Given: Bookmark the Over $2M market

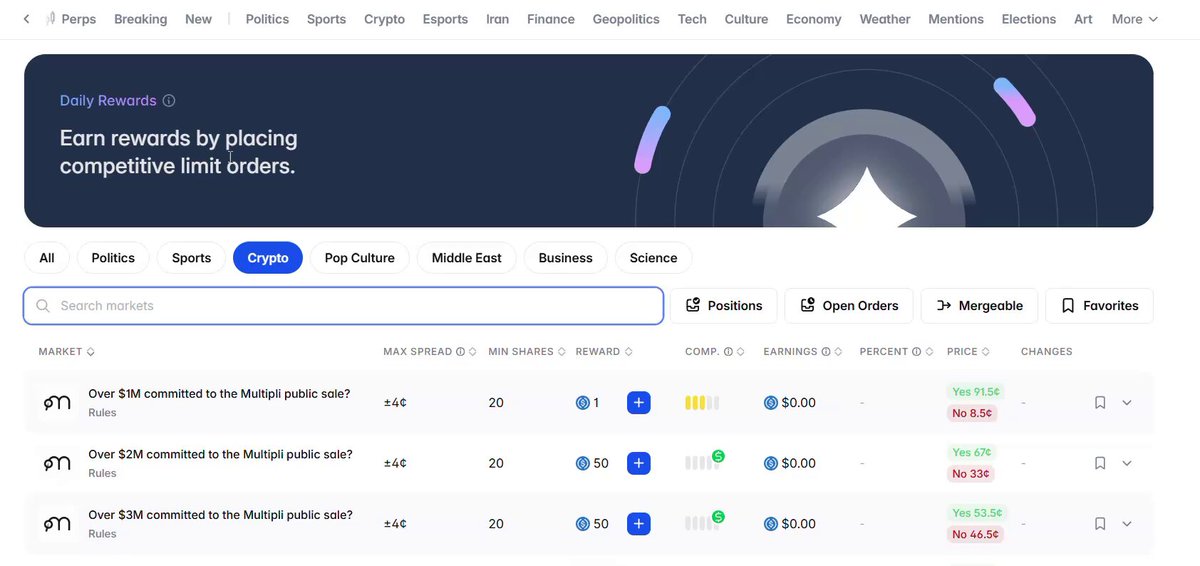Looking at the screenshot, I should pos(1100,464).
